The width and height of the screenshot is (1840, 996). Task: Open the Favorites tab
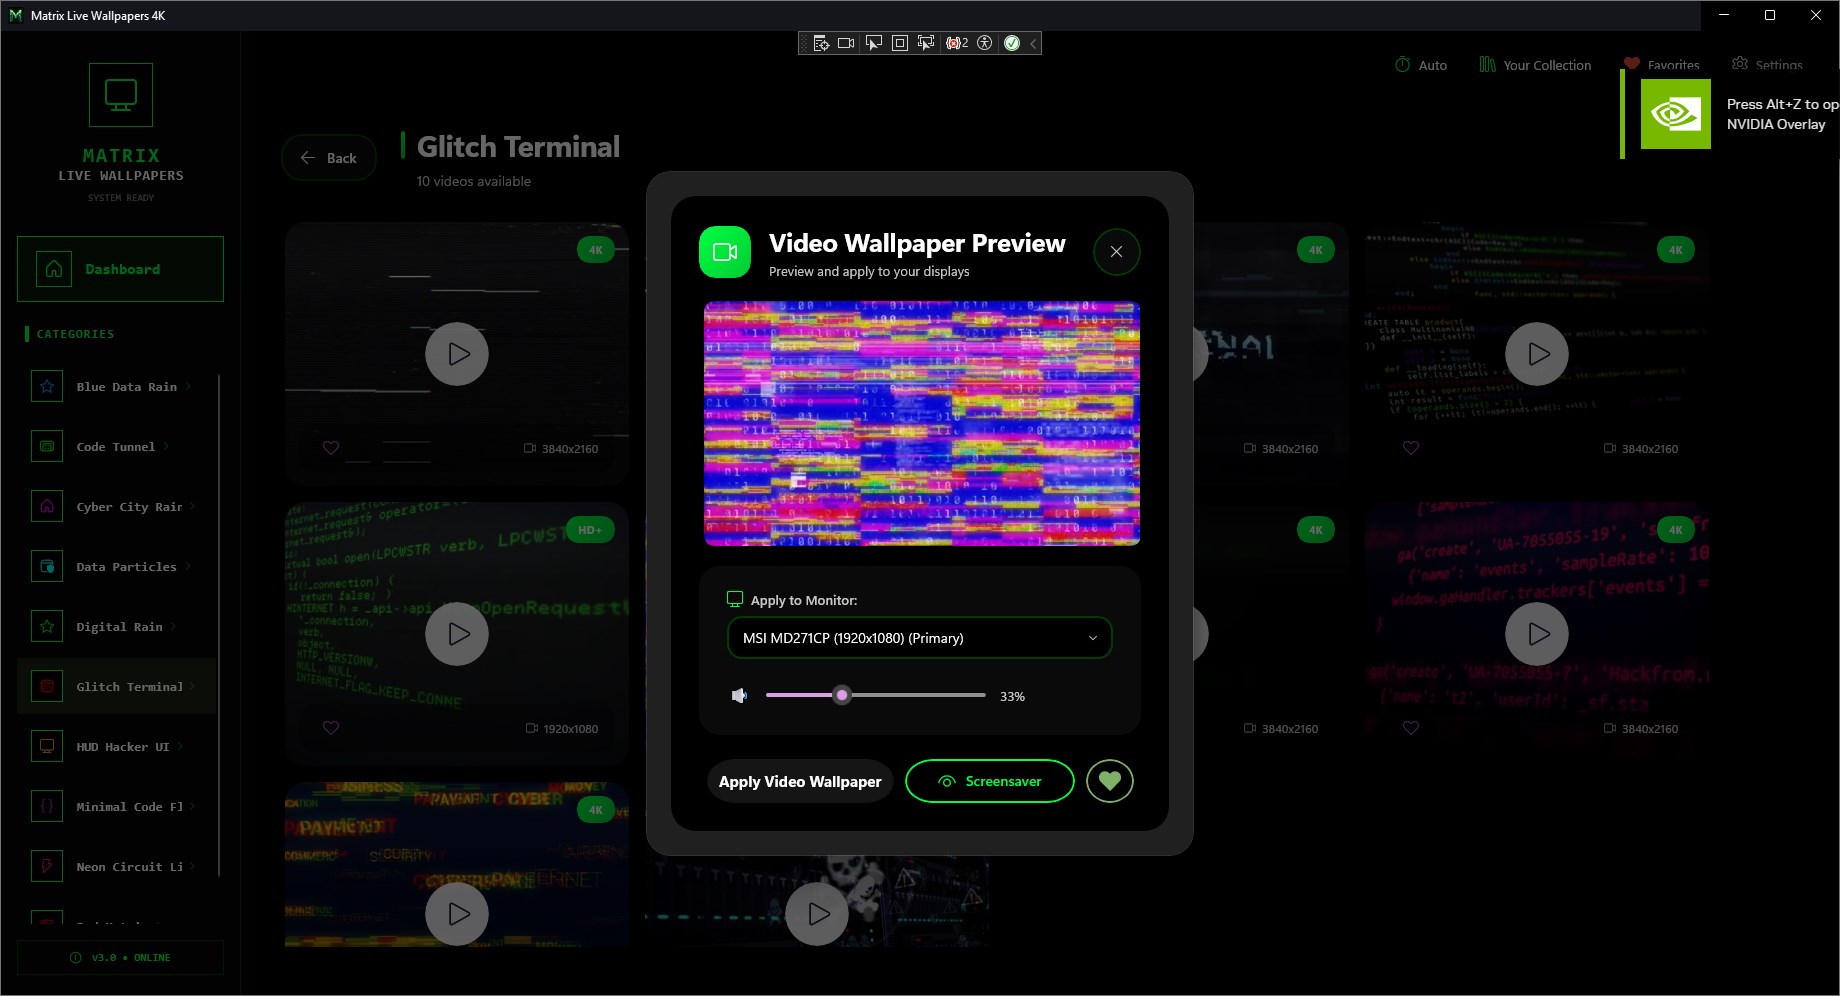pyautogui.click(x=1662, y=65)
